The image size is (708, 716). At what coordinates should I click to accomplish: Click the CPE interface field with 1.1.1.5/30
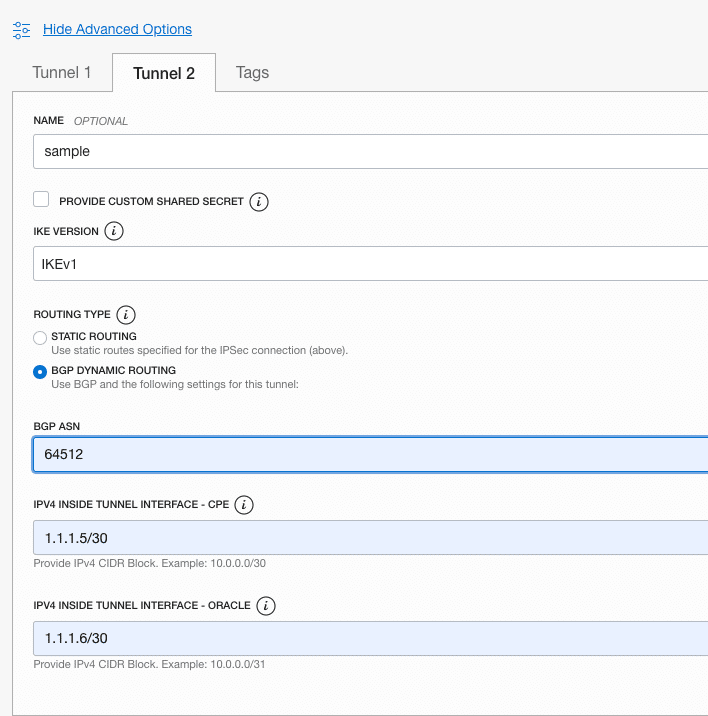tap(370, 538)
